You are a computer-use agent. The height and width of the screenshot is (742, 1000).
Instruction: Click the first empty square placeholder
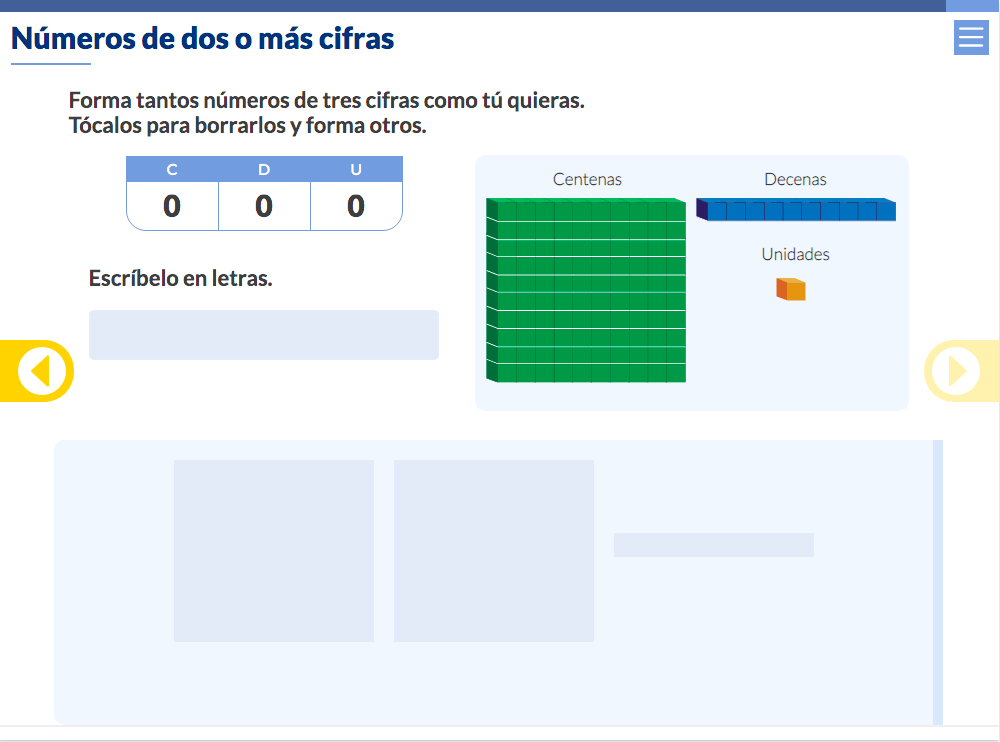pyautogui.click(x=274, y=550)
